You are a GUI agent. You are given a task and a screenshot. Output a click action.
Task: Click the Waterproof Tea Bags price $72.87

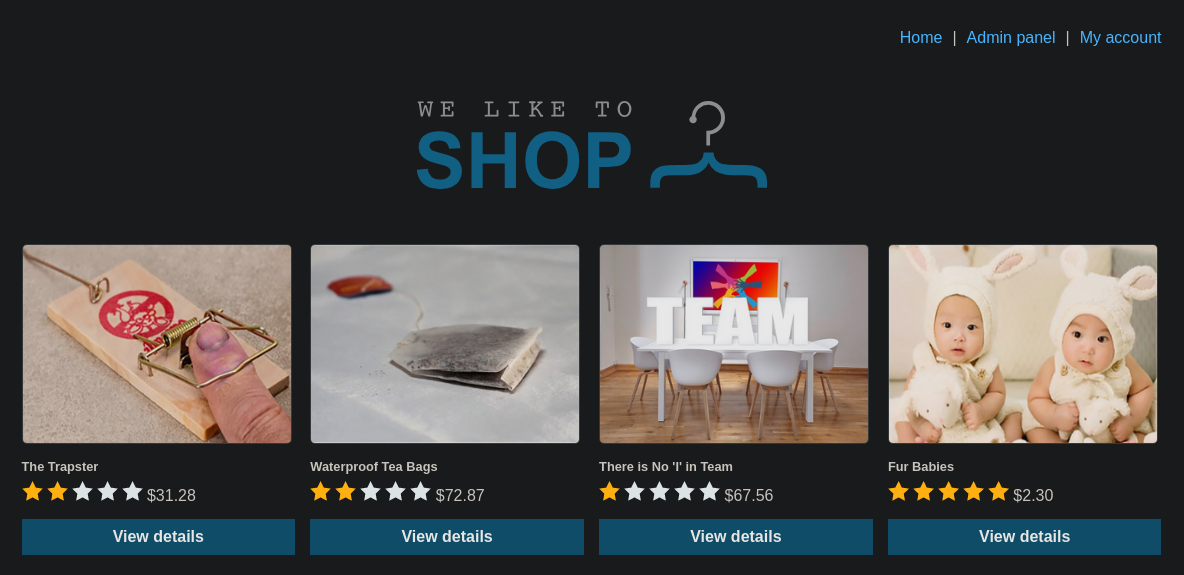point(460,496)
